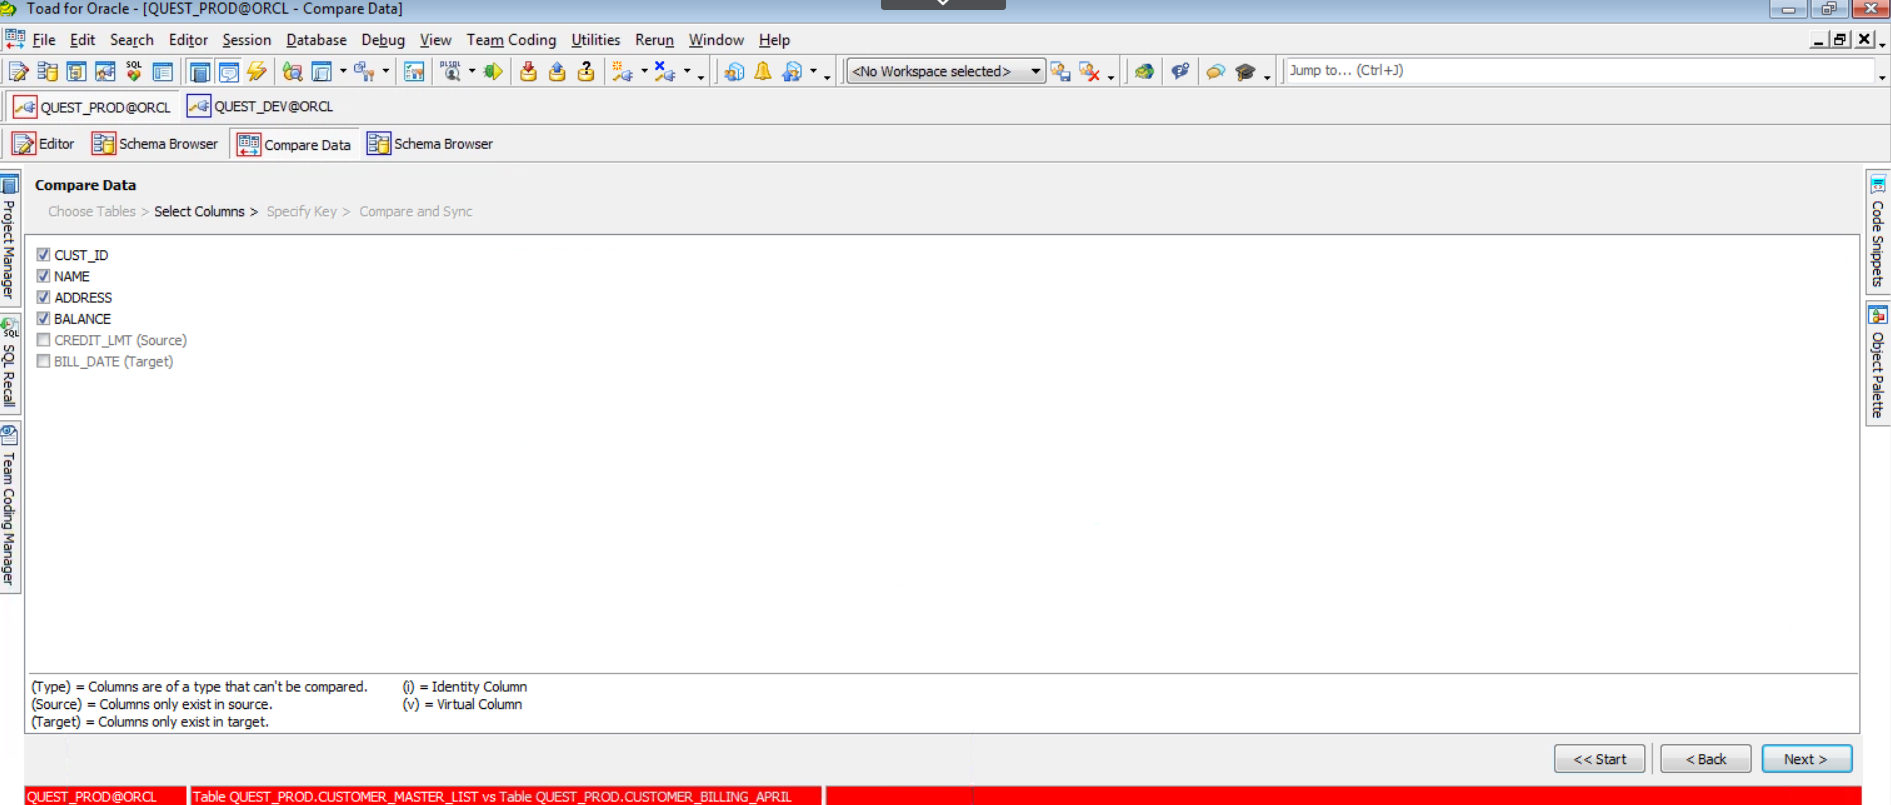This screenshot has height=805, width=1891.
Task: Click the save workspace icon
Action: (1061, 71)
